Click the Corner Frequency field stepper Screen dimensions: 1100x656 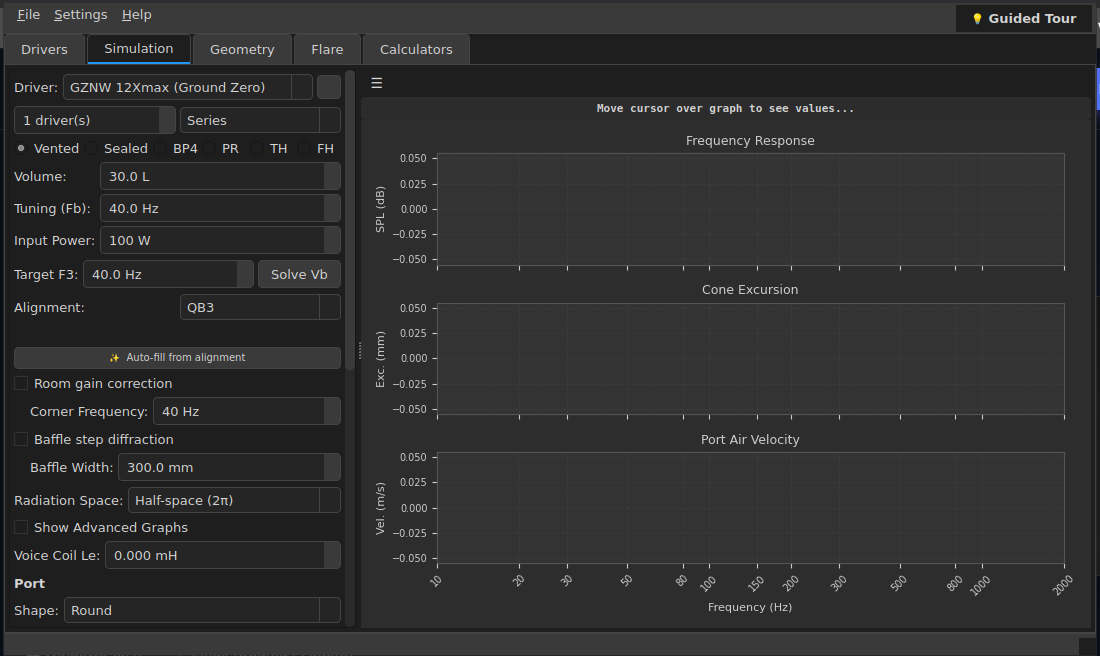click(x=333, y=411)
